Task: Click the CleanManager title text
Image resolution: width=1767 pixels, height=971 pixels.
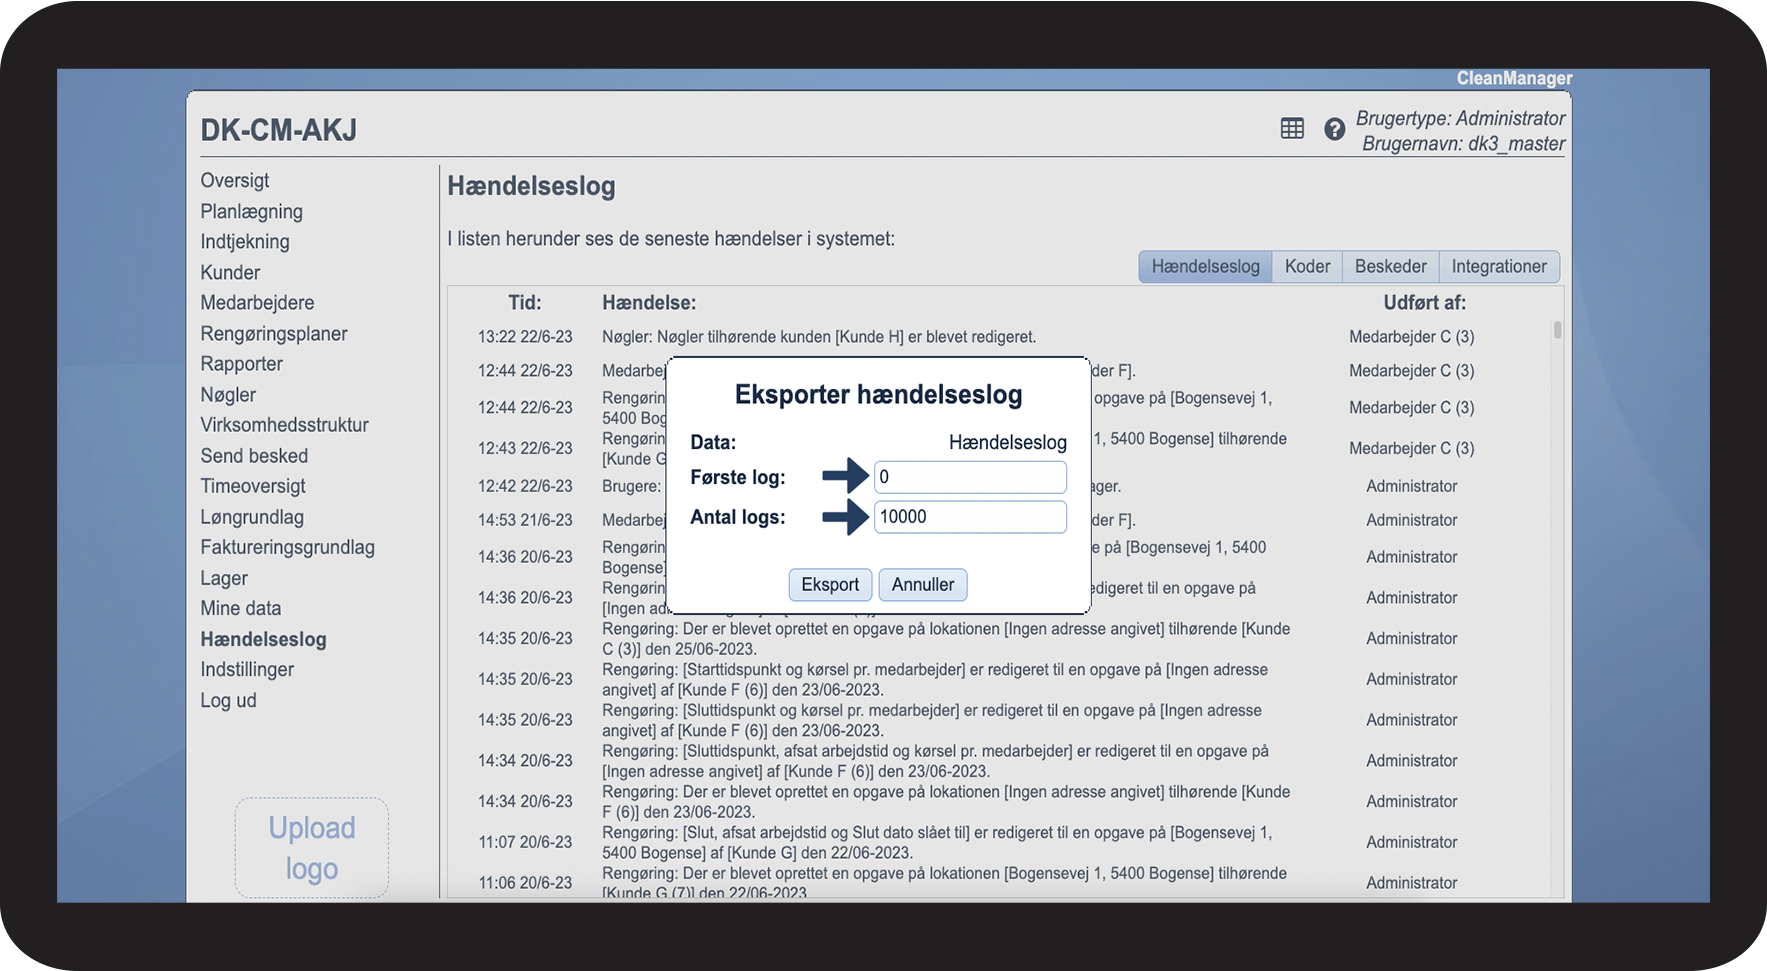Action: click(x=1514, y=78)
